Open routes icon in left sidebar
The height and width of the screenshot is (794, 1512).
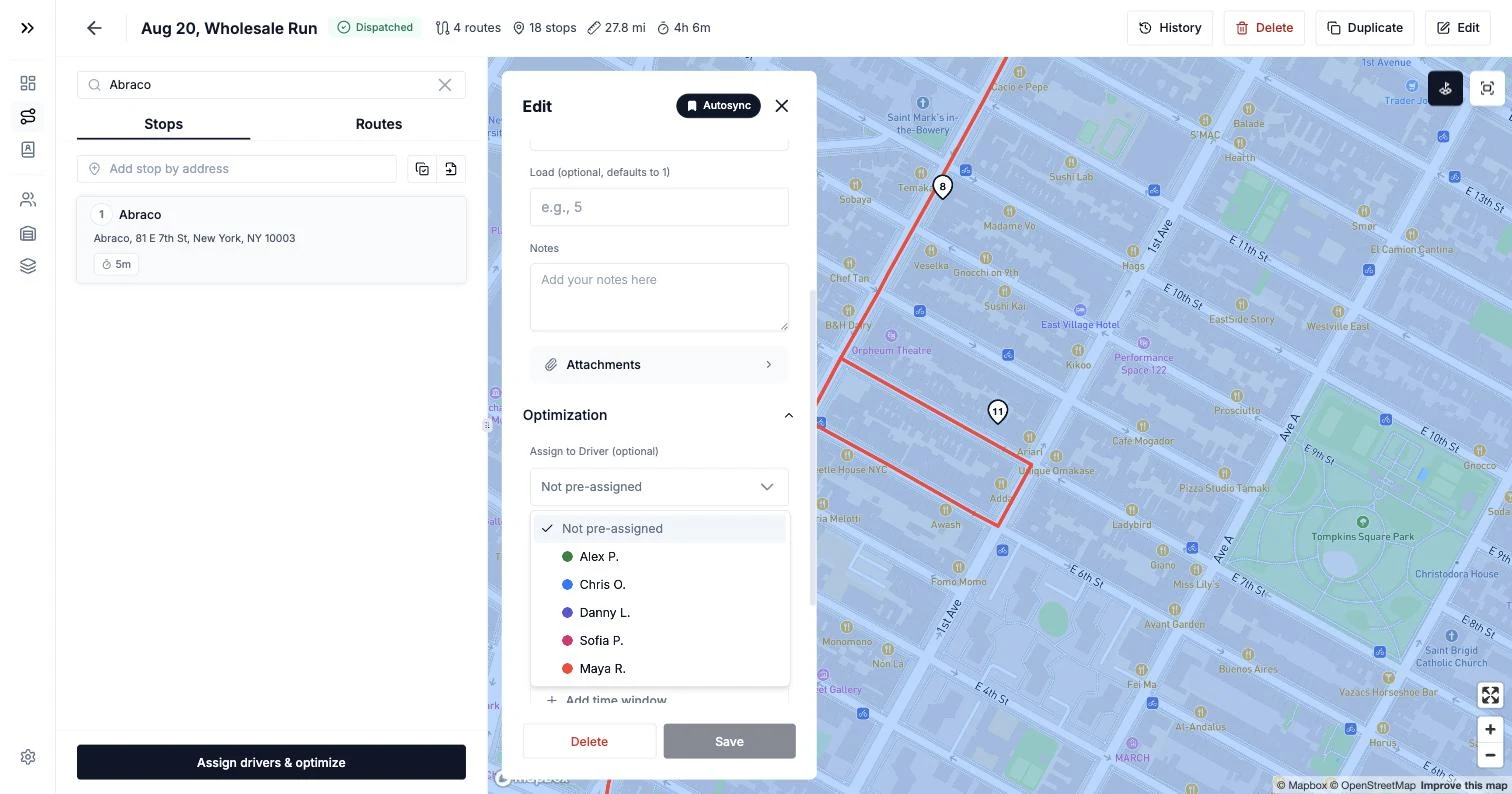coord(28,117)
